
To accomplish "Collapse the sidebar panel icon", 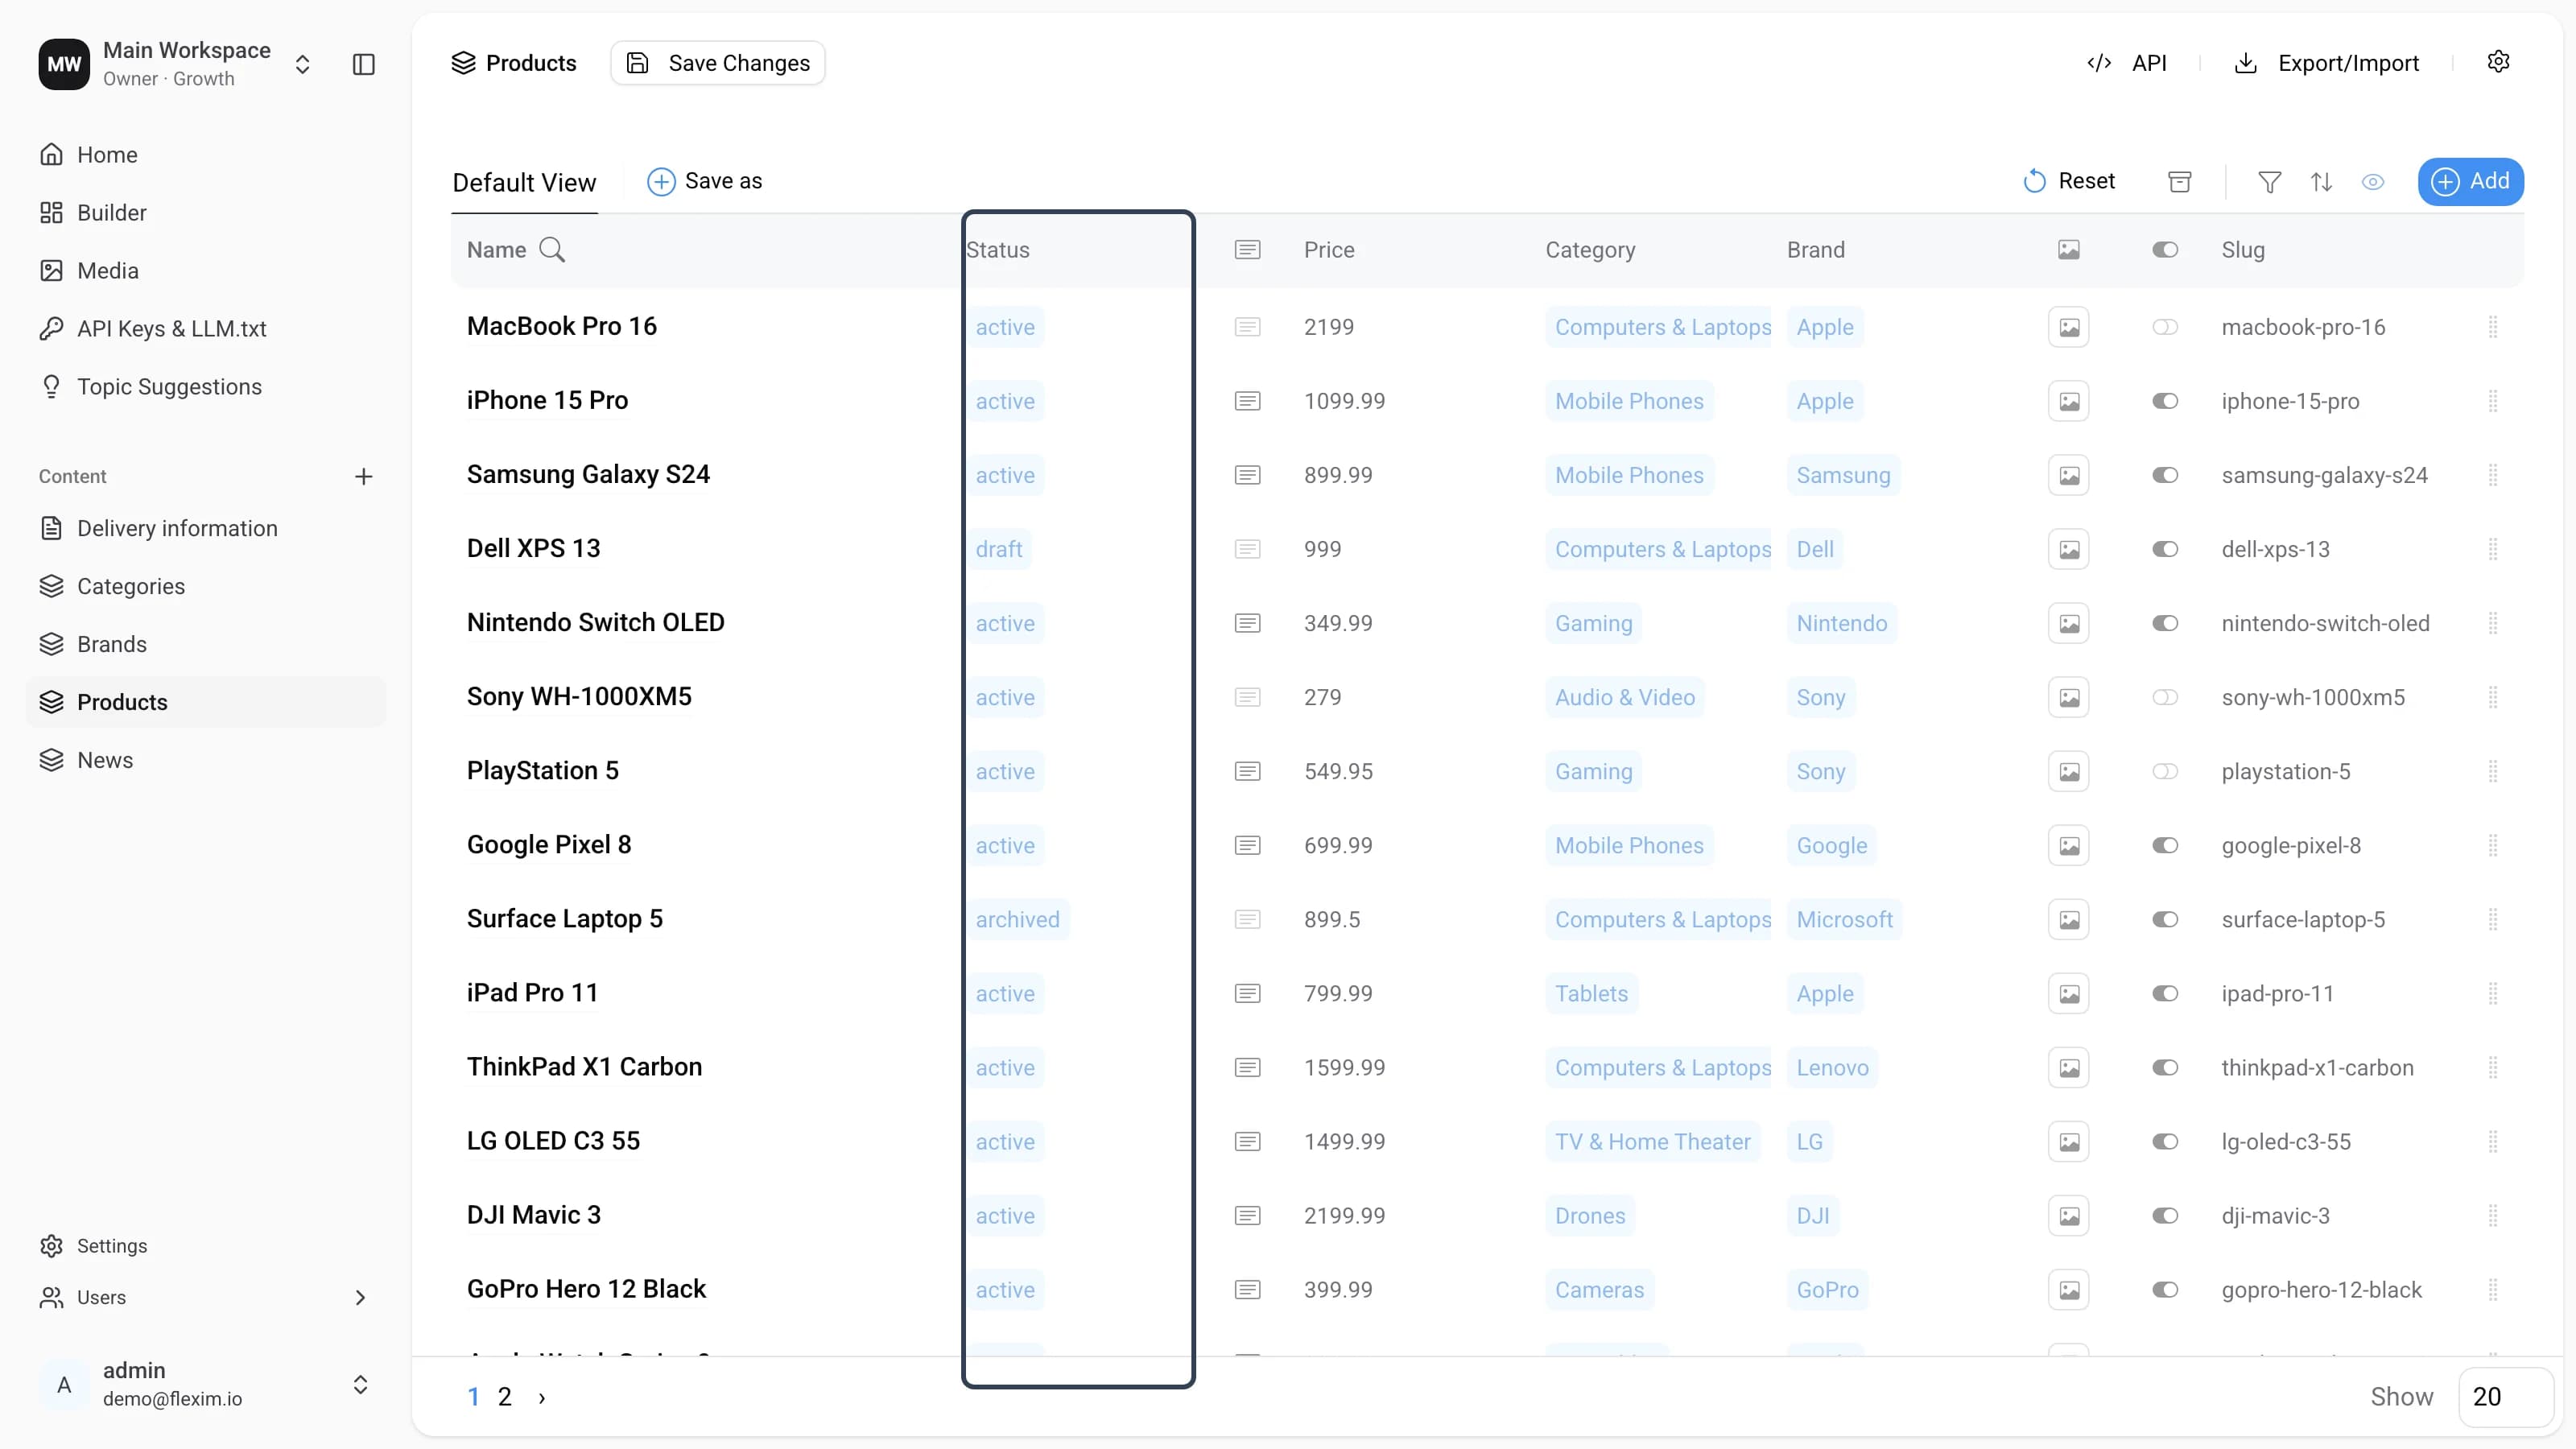I will pos(363,64).
